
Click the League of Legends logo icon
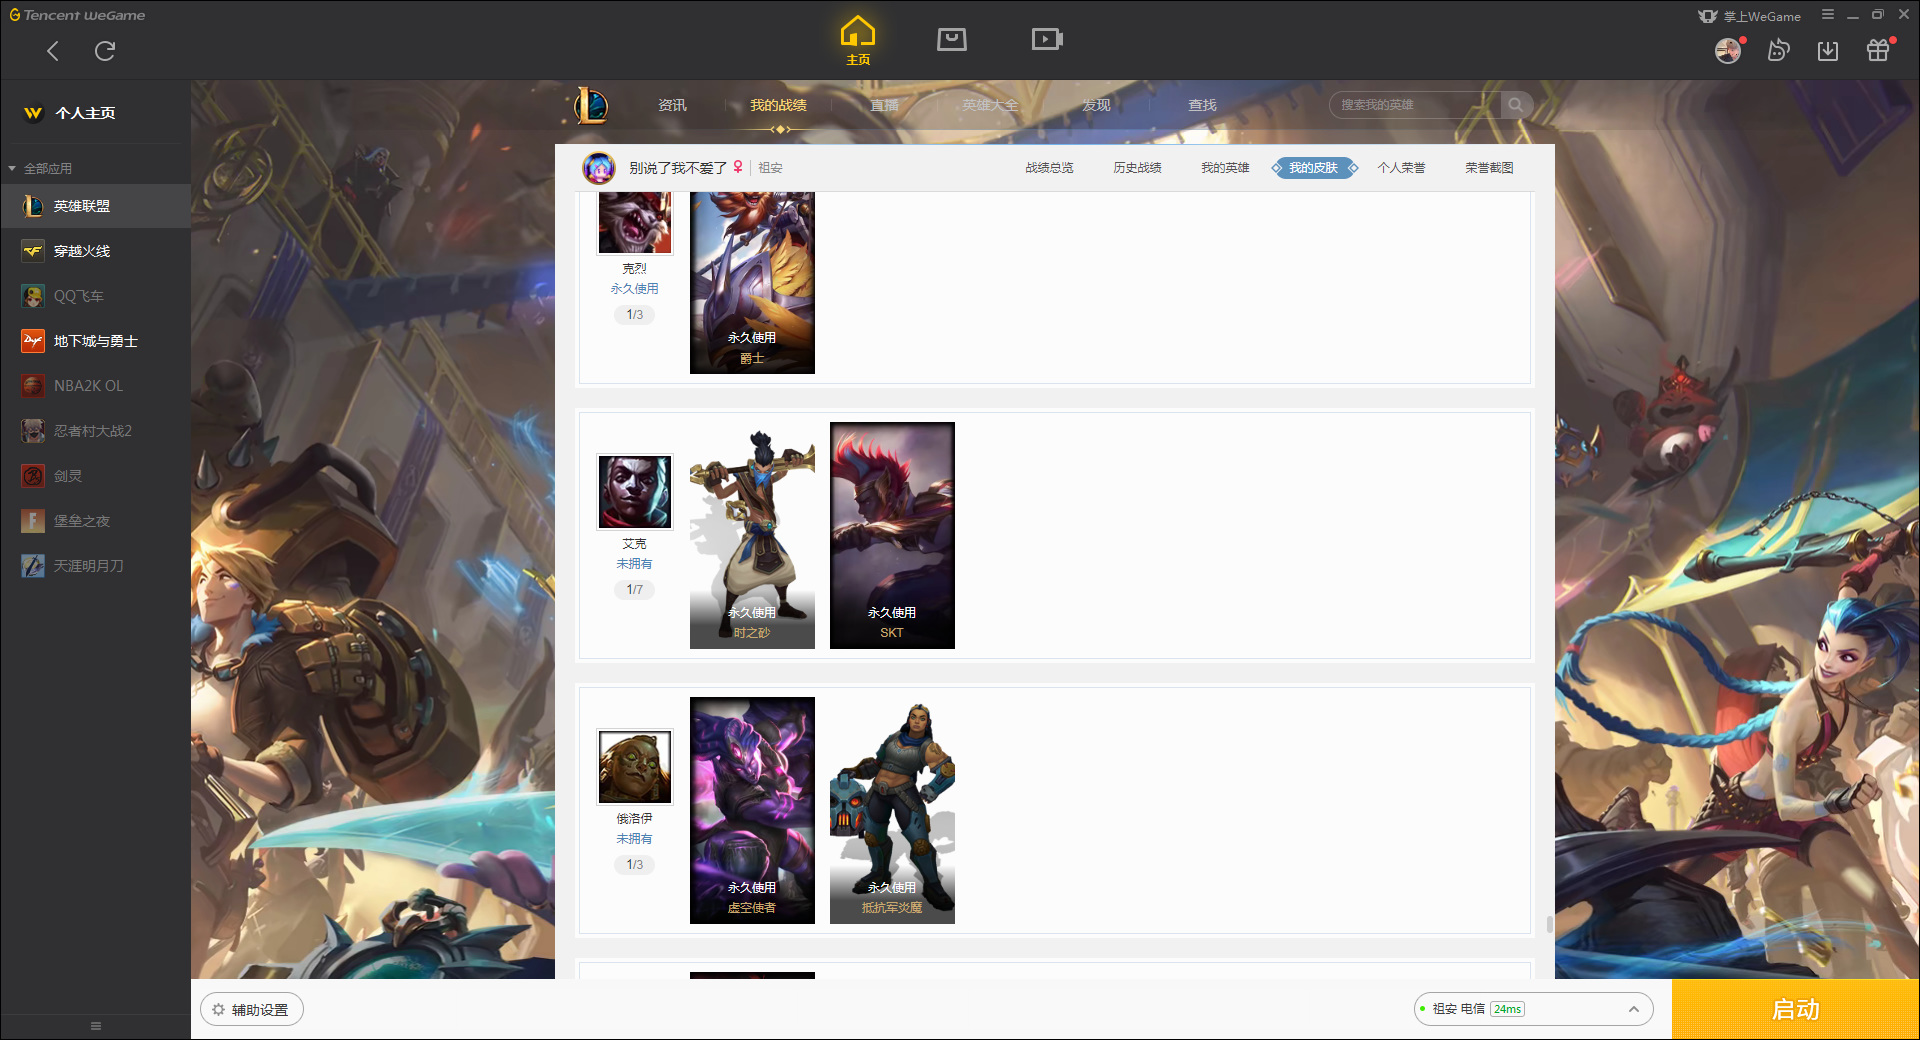click(591, 105)
